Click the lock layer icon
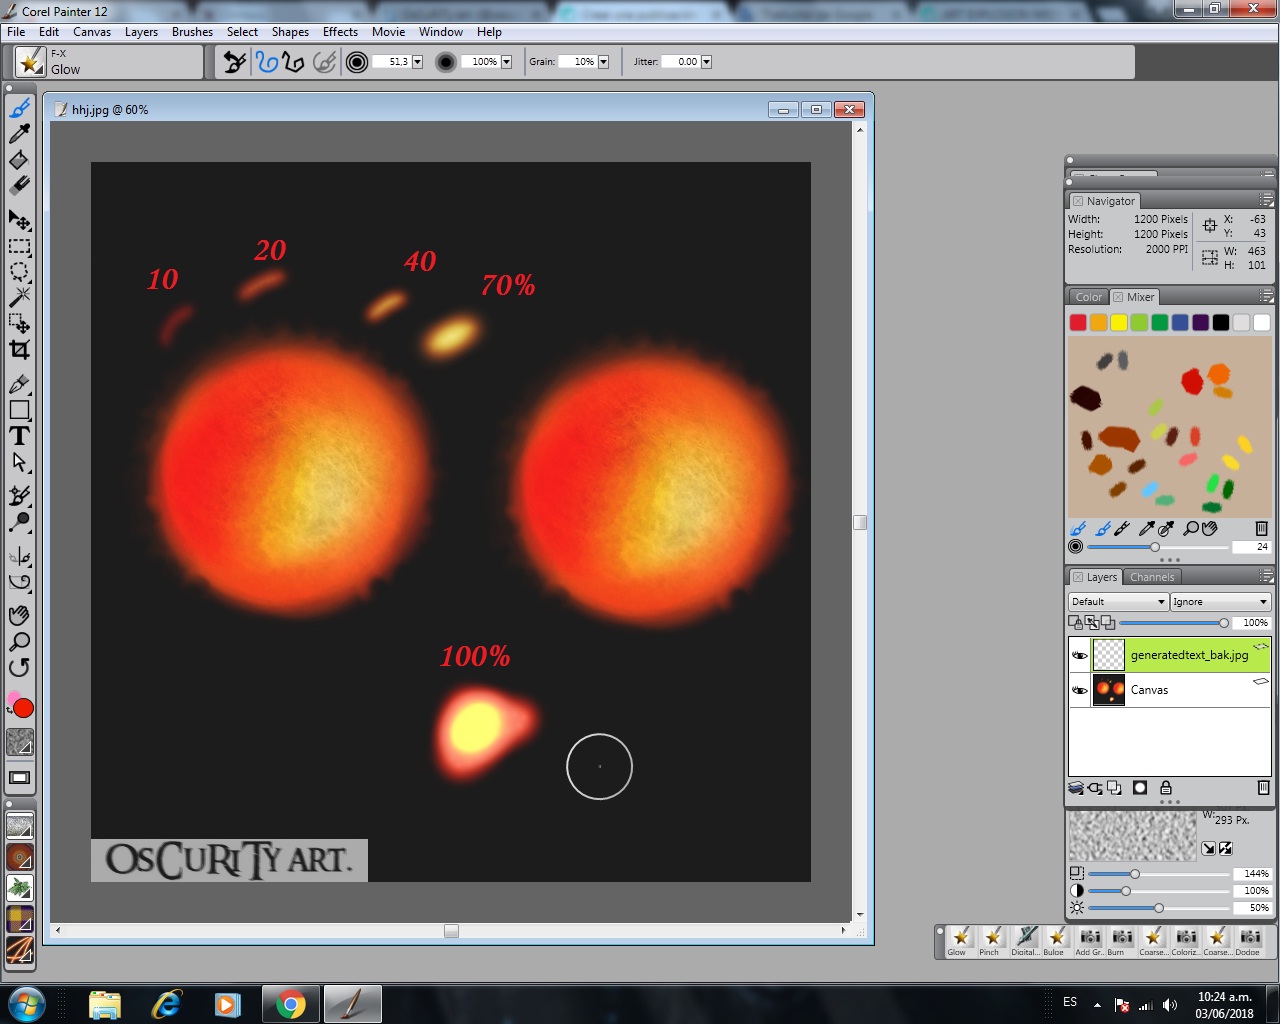 [1166, 788]
